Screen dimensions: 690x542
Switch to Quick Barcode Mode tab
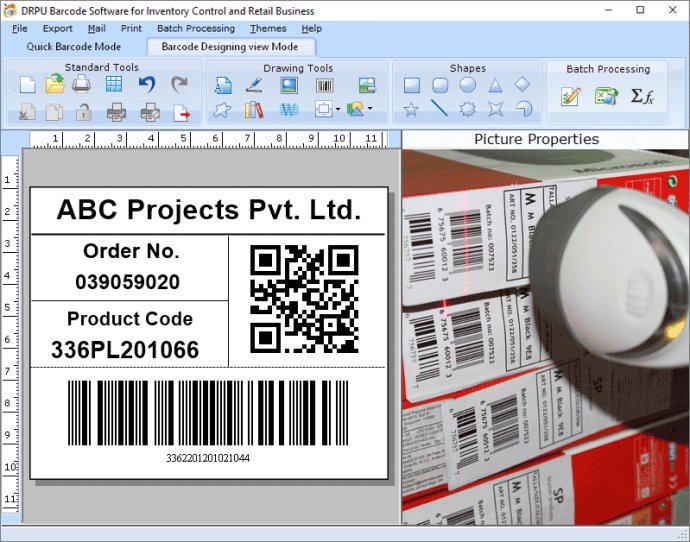tap(73, 47)
